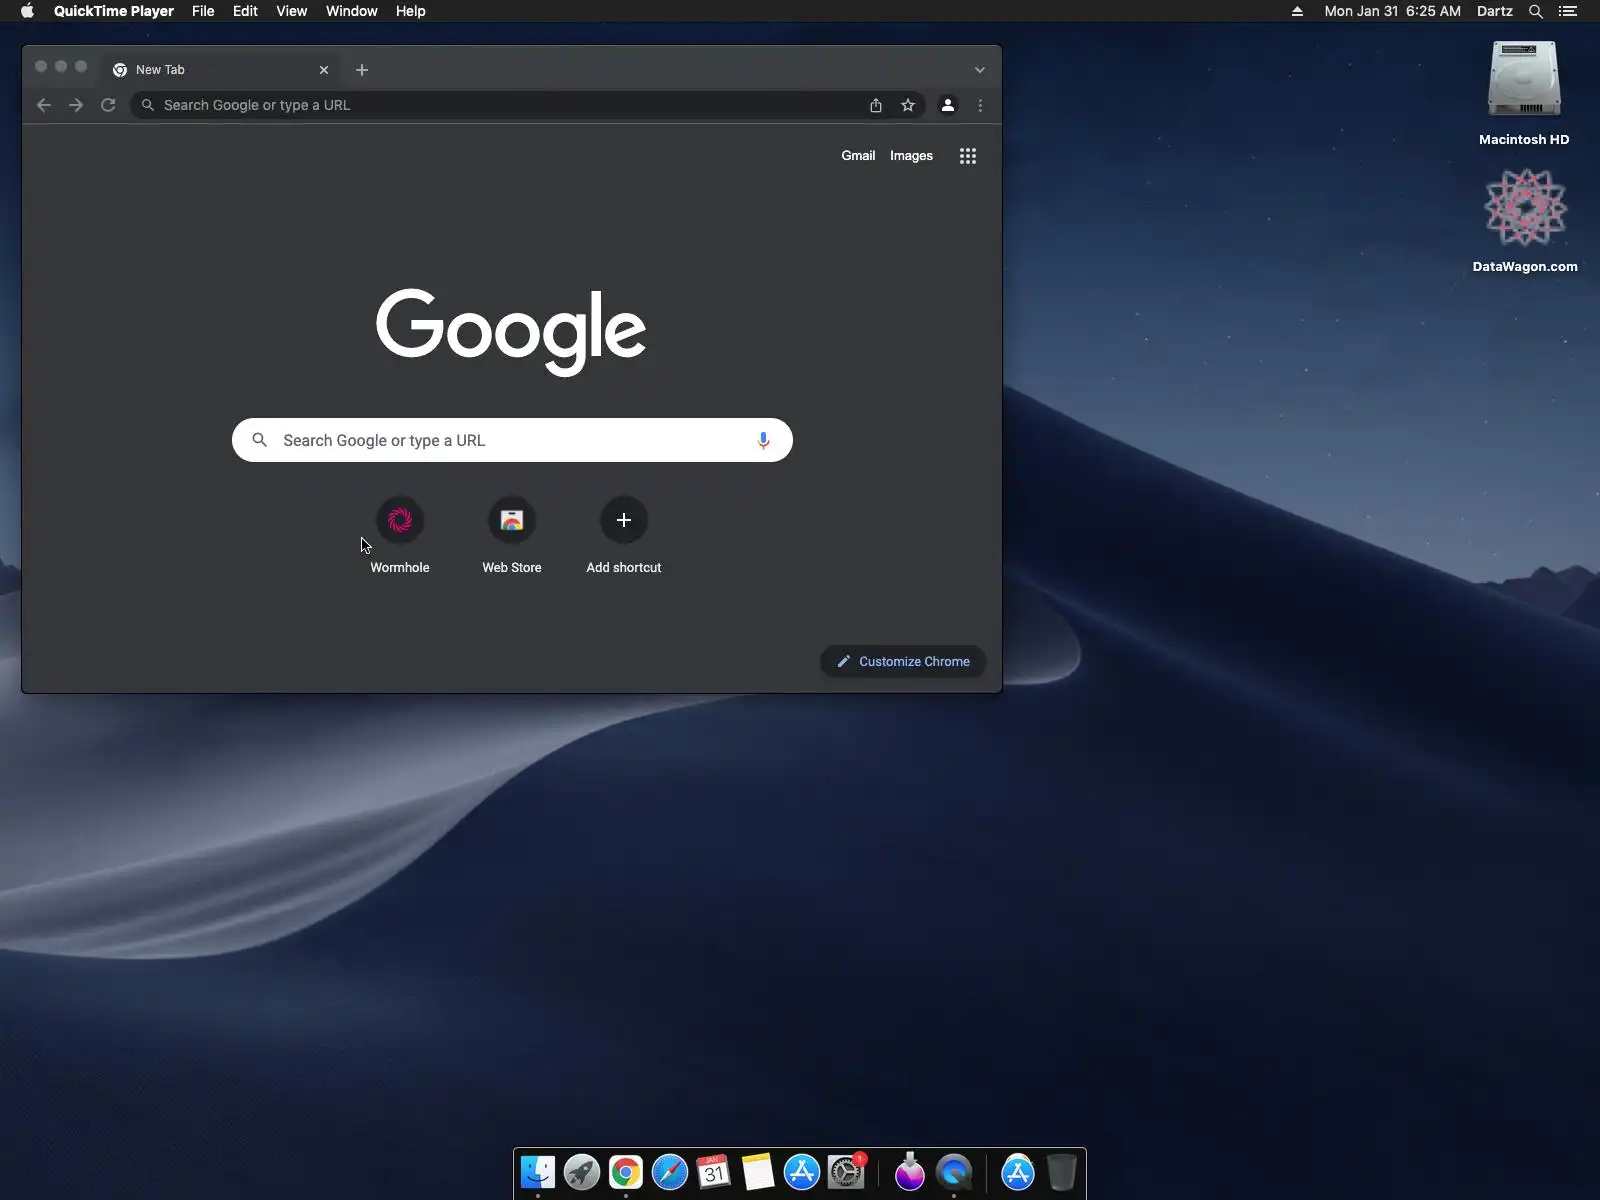Reload the page in Chrome
The height and width of the screenshot is (1200, 1600).
108,105
